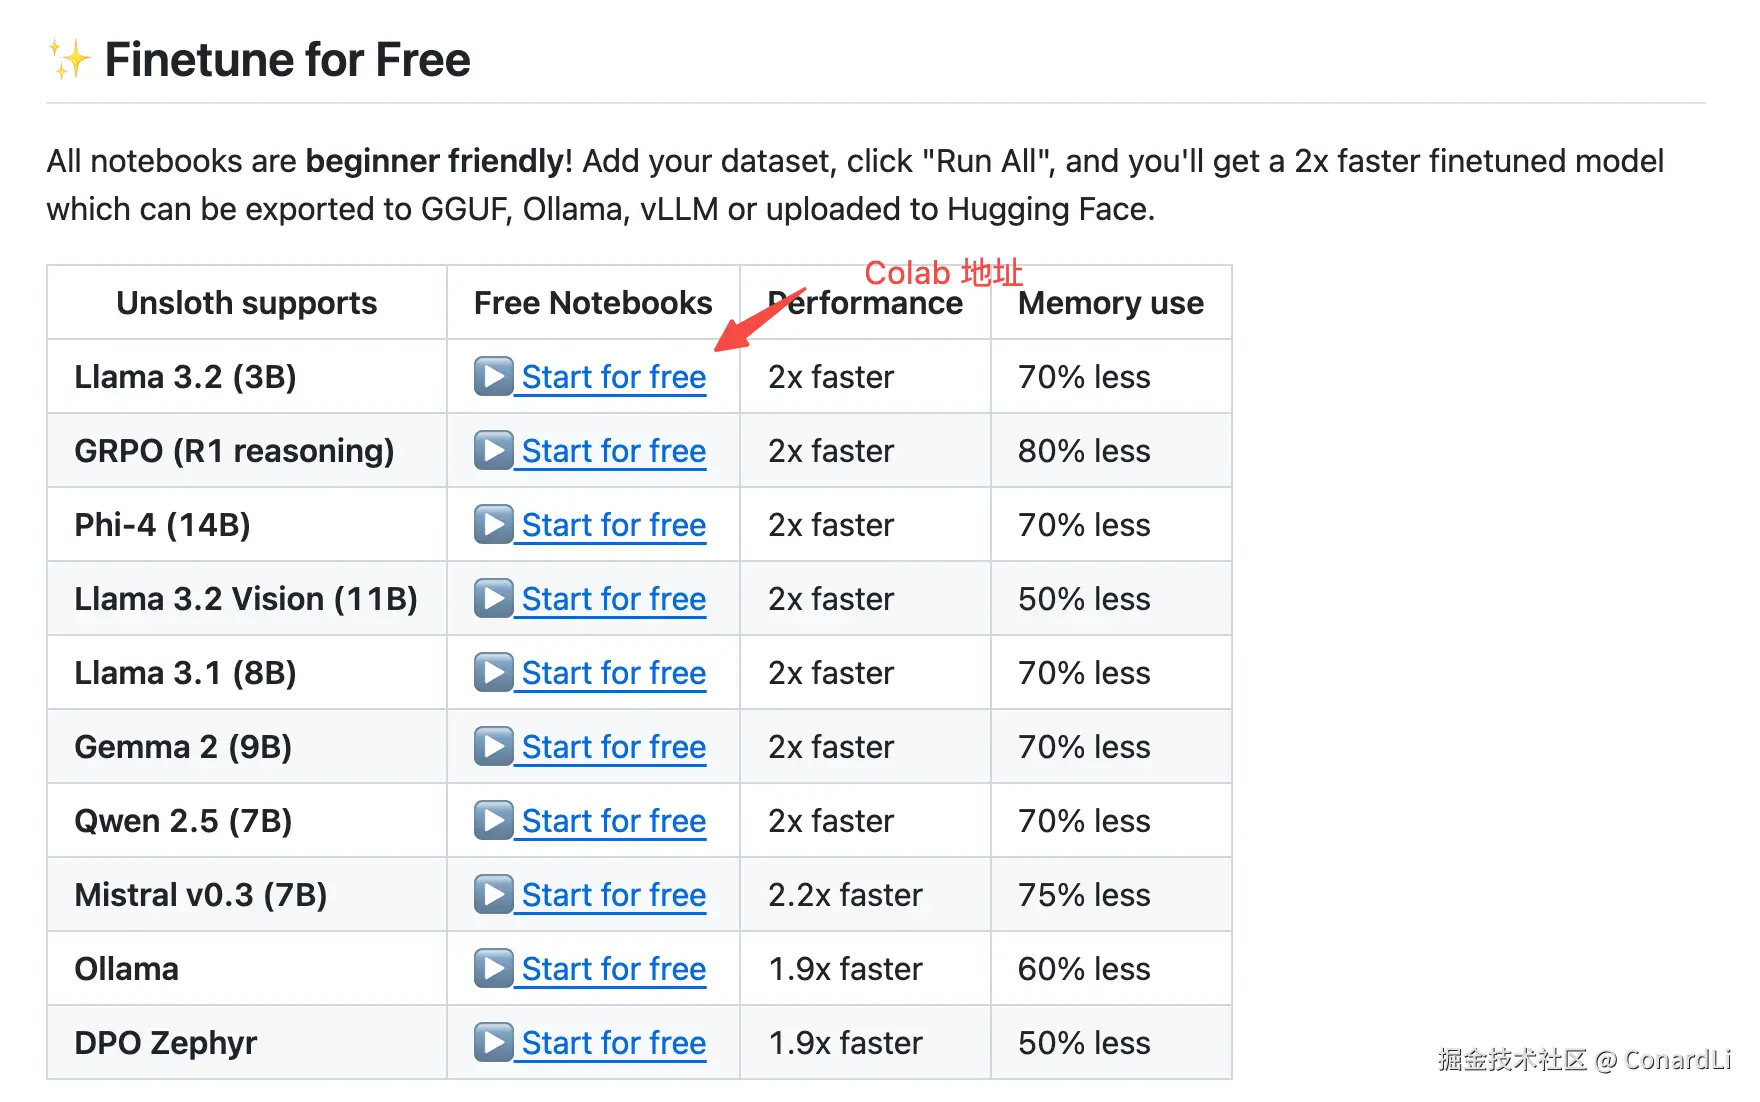The image size is (1760, 1102).
Task: Click the play icon for Mistral v0.3 (7B)
Action: pyautogui.click(x=493, y=895)
